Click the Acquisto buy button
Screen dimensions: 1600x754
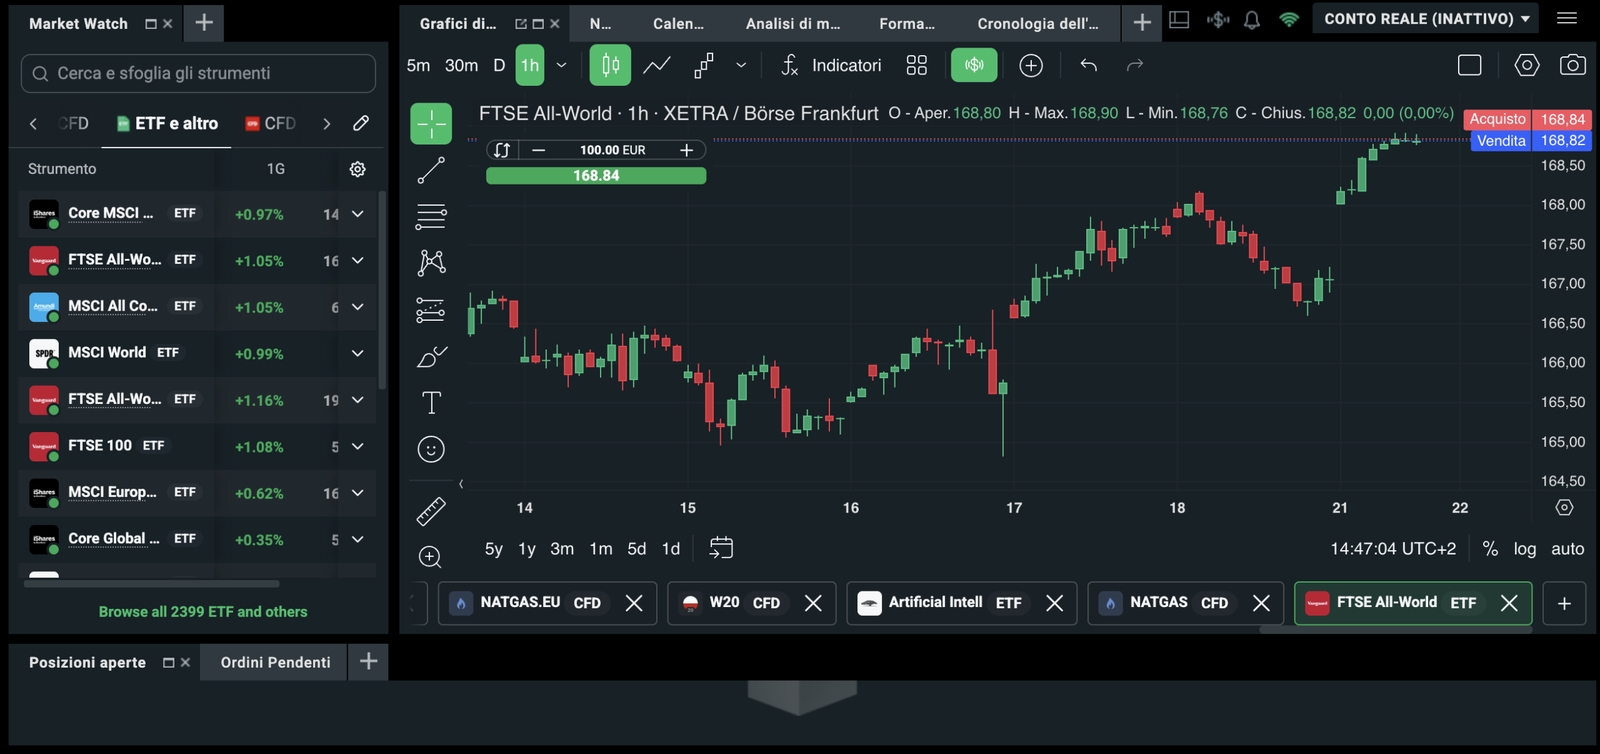point(1527,119)
